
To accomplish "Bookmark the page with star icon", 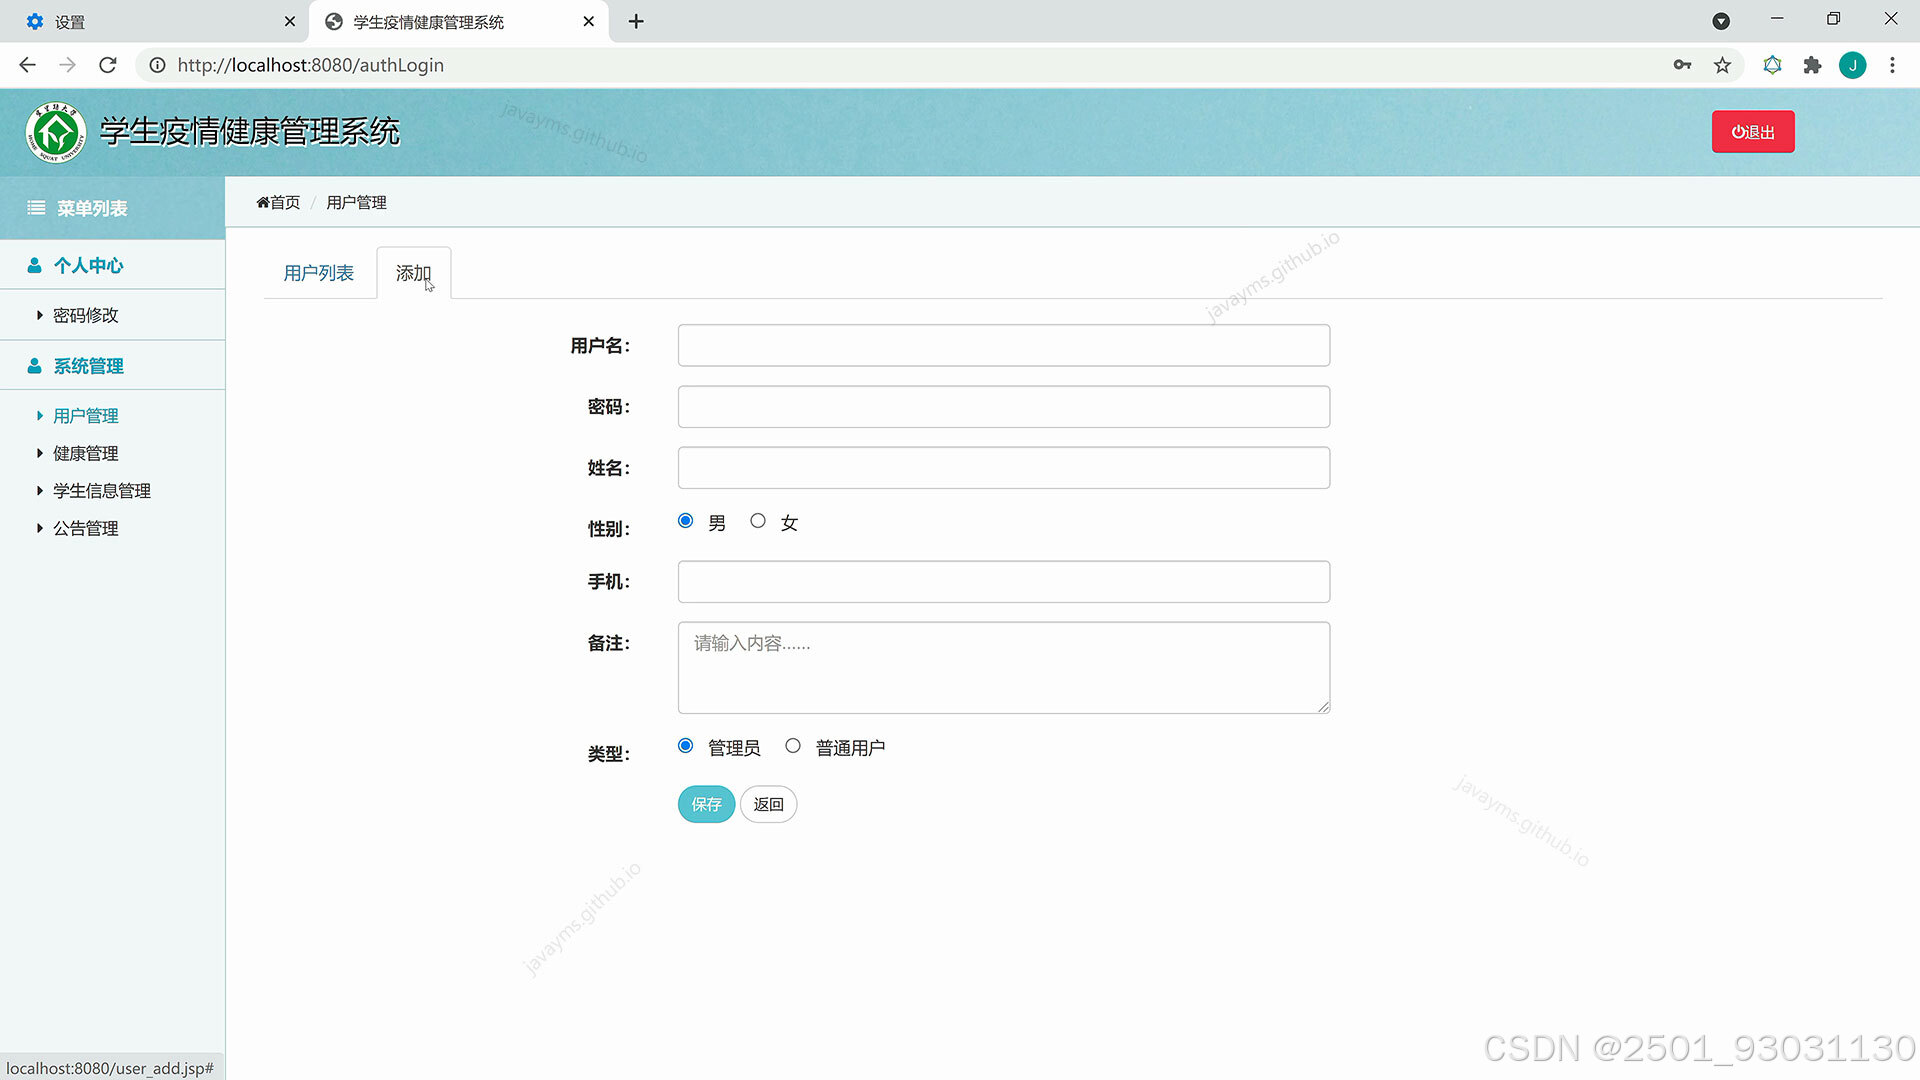I will [x=1722, y=65].
